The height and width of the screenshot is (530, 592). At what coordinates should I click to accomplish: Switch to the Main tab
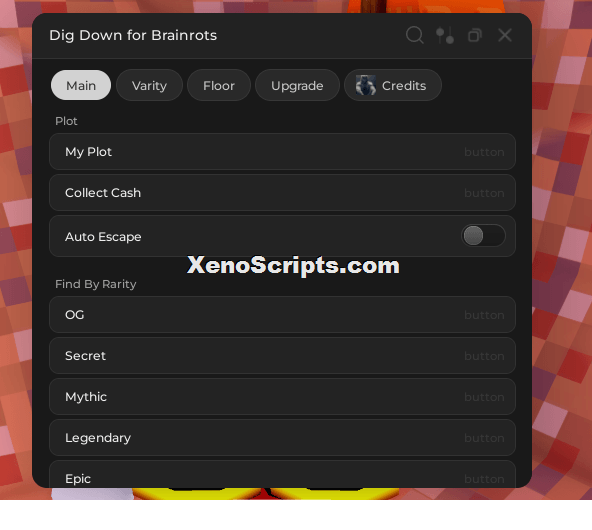pos(81,85)
